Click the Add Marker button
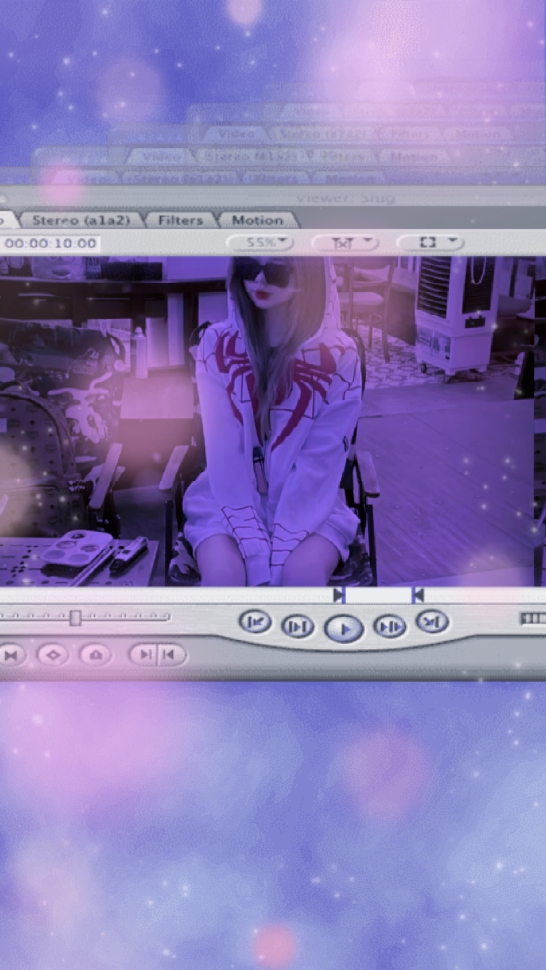 pos(95,655)
